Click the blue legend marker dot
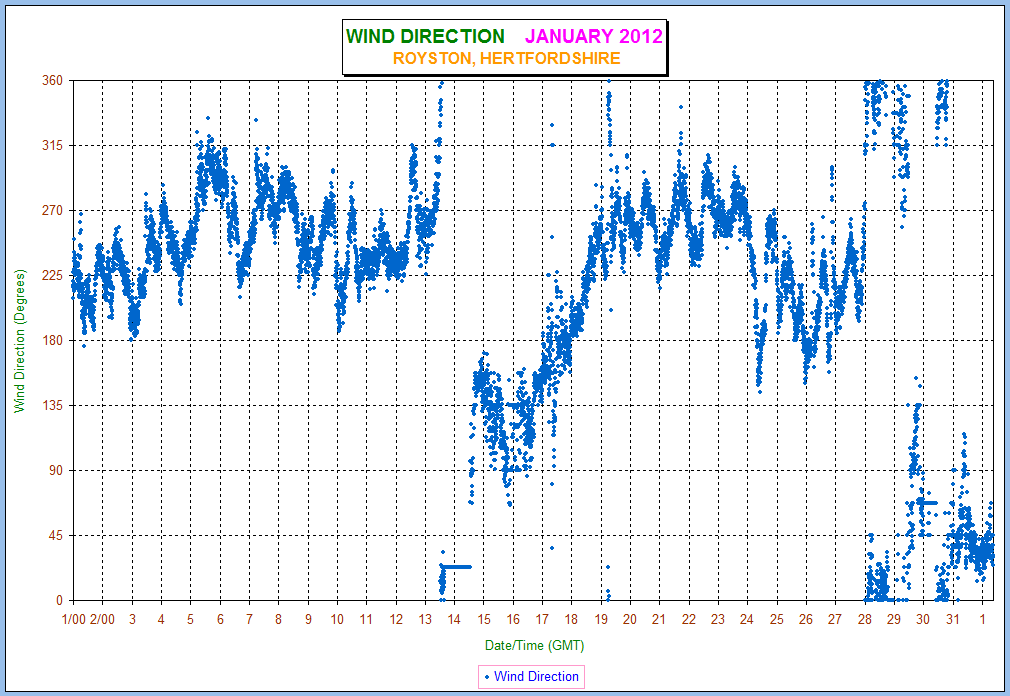The image size is (1010, 696). [x=487, y=677]
